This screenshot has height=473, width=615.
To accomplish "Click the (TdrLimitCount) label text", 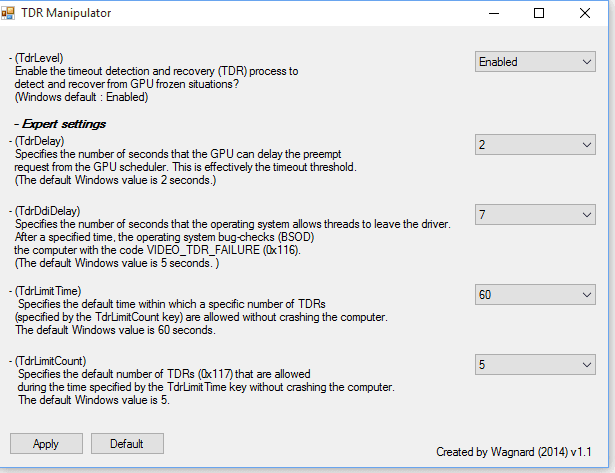I will click(50, 361).
